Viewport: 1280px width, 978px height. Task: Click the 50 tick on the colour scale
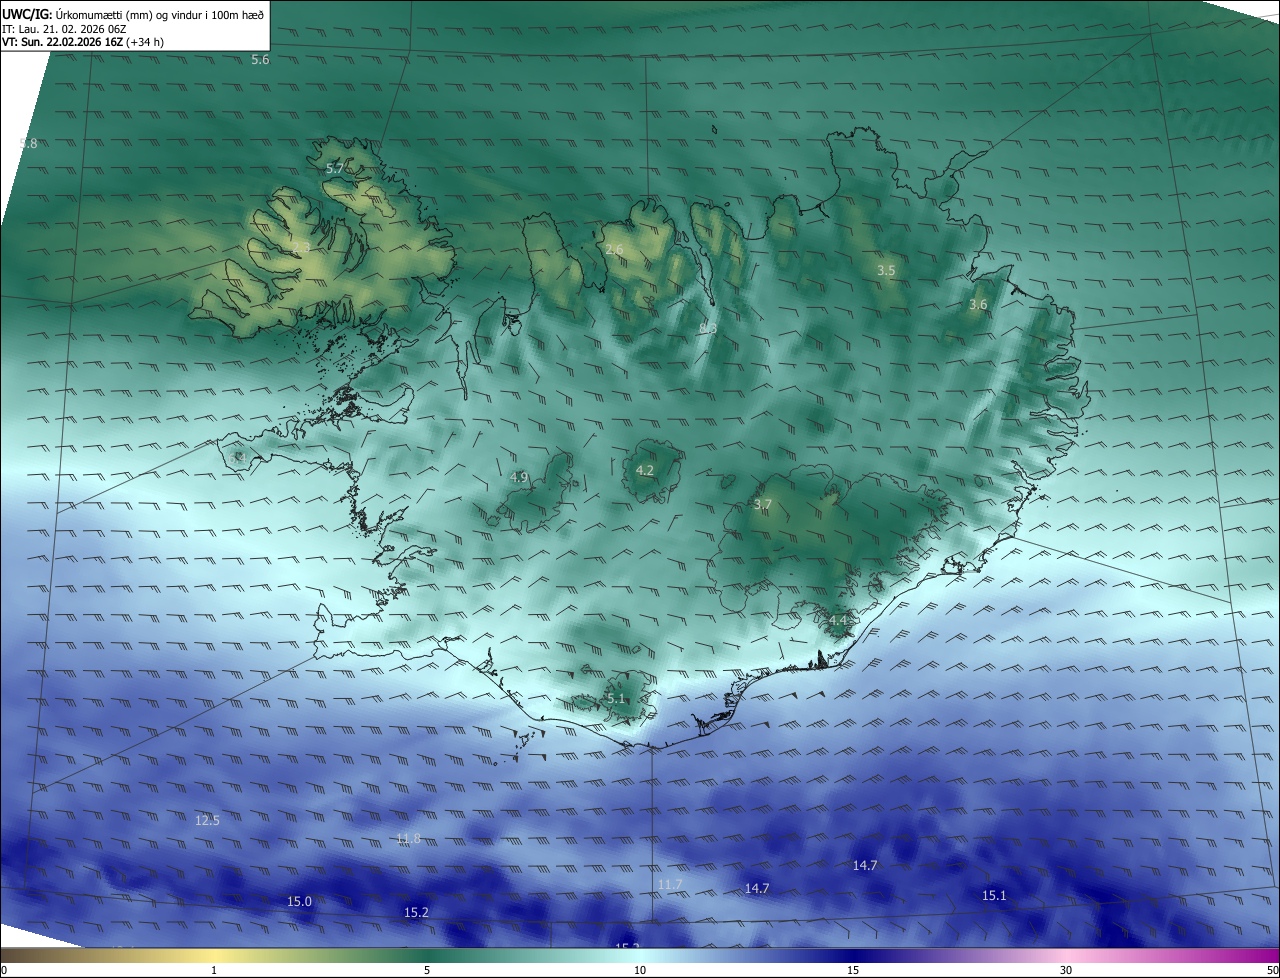point(1272,970)
